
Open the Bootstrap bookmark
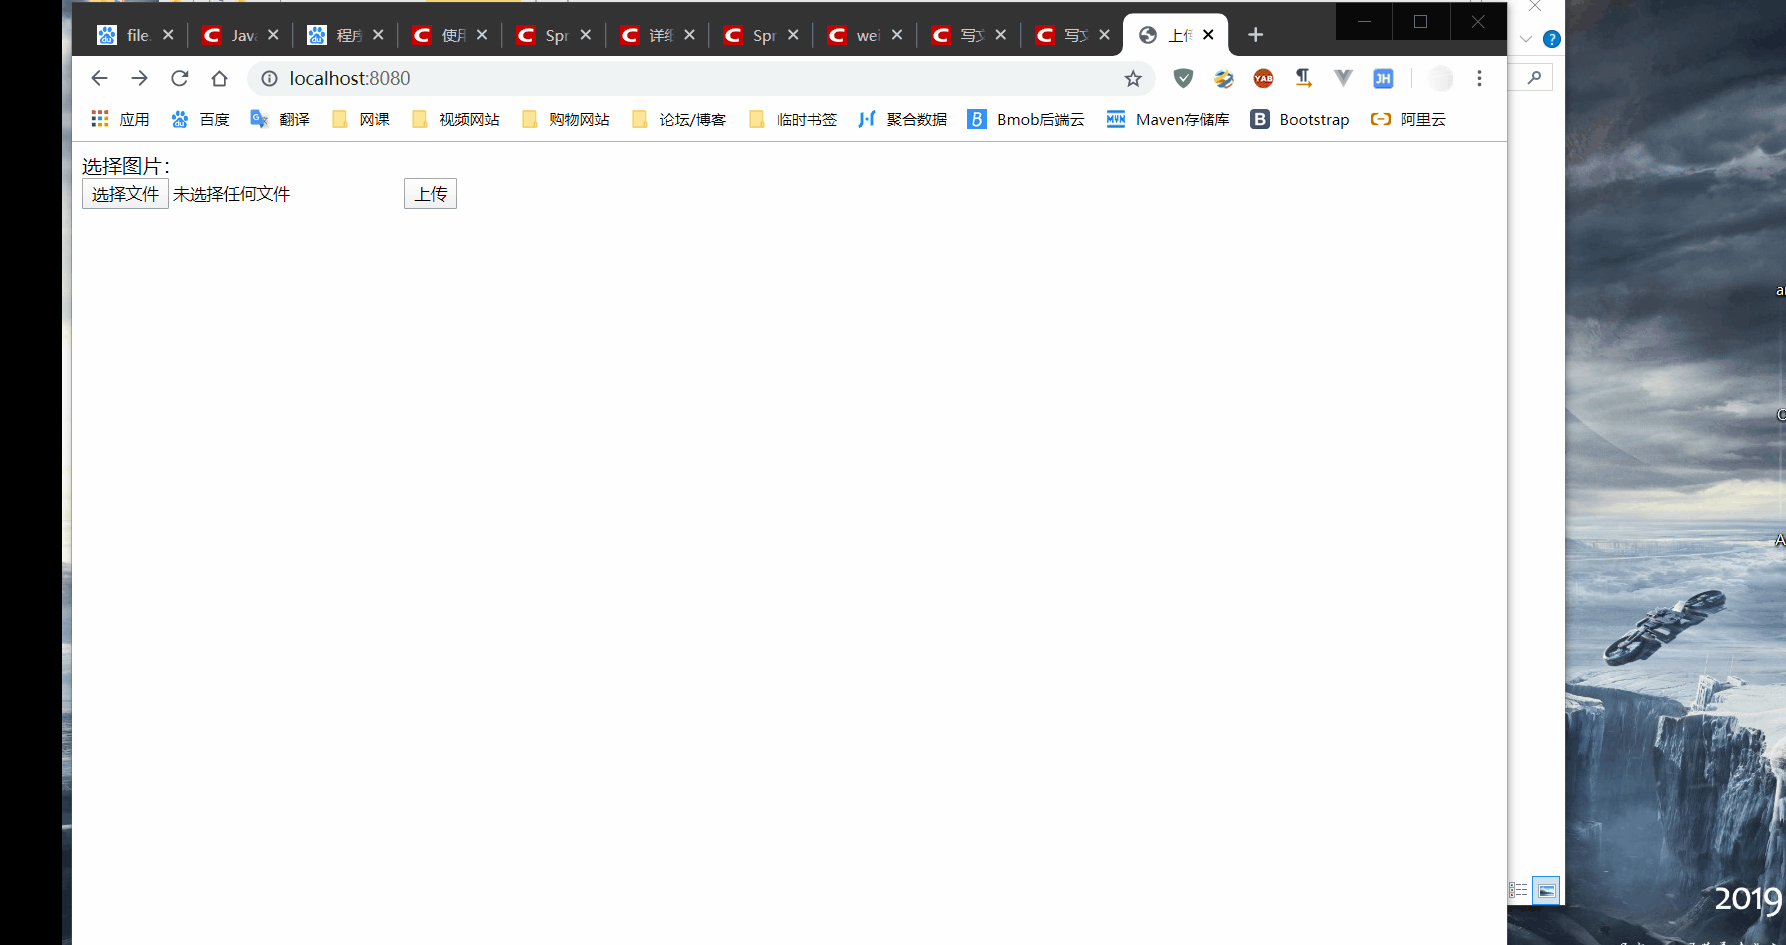click(x=1299, y=119)
